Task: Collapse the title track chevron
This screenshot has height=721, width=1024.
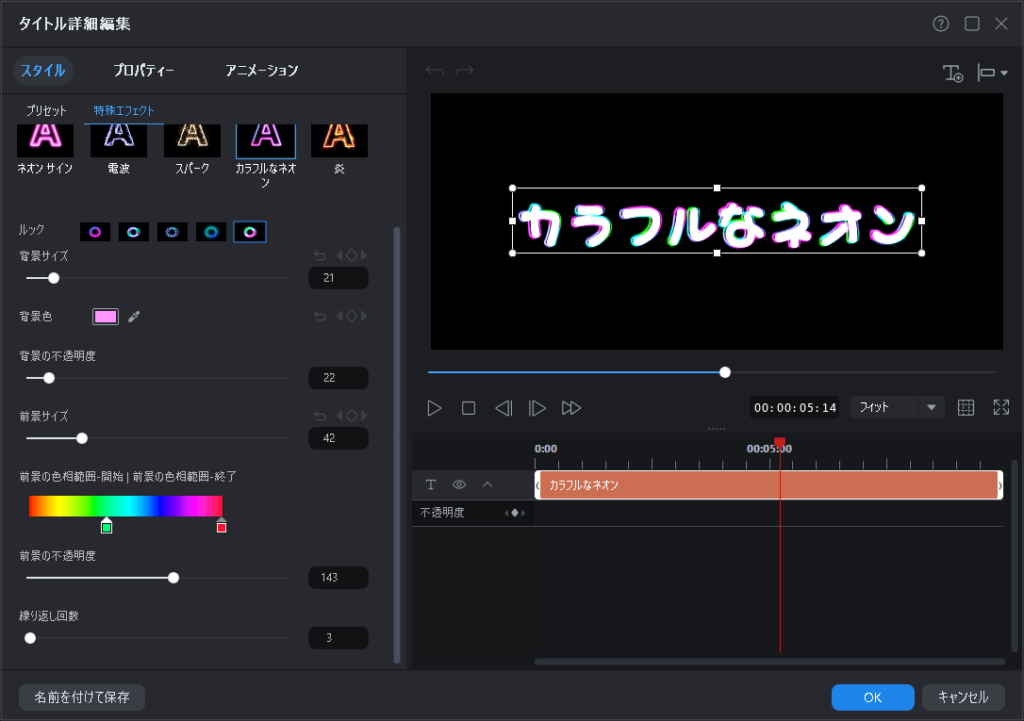Action: [488, 485]
